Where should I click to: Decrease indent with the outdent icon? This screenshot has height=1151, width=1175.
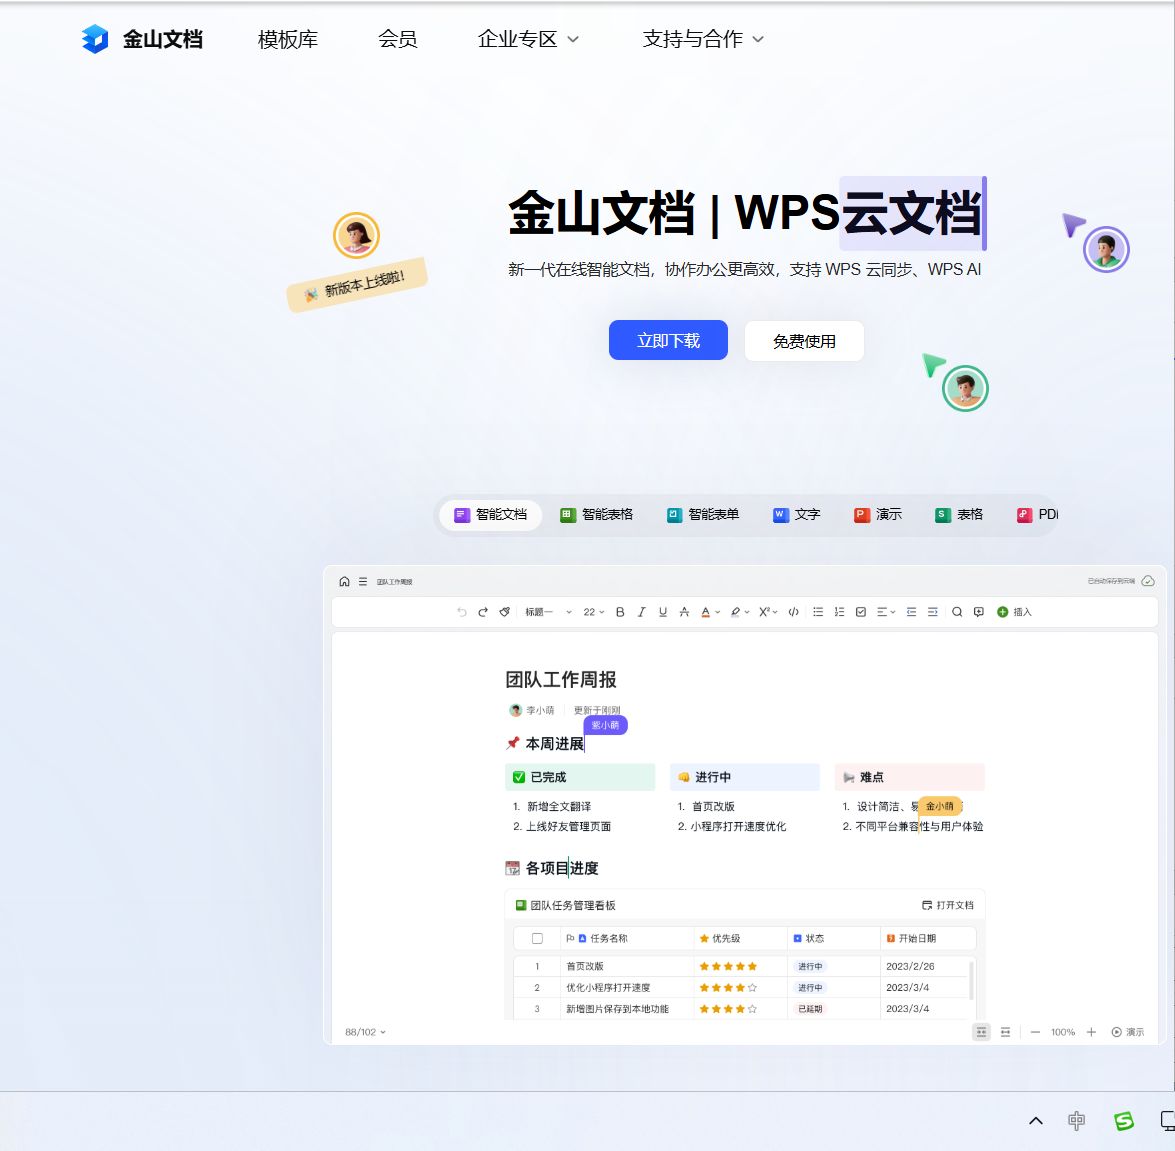[x=911, y=612]
